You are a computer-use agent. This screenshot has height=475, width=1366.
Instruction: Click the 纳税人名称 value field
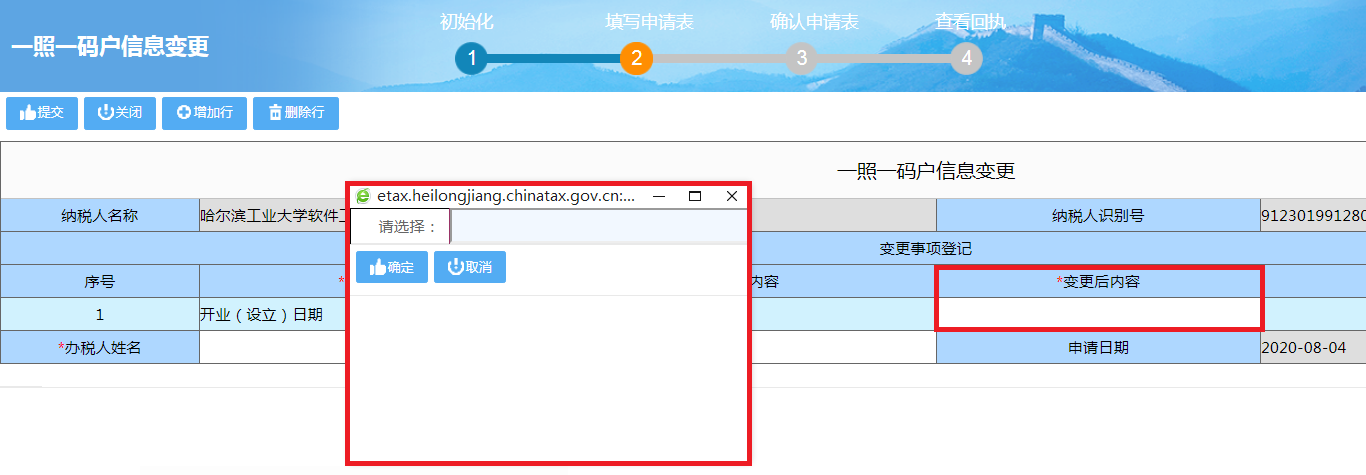(272, 215)
